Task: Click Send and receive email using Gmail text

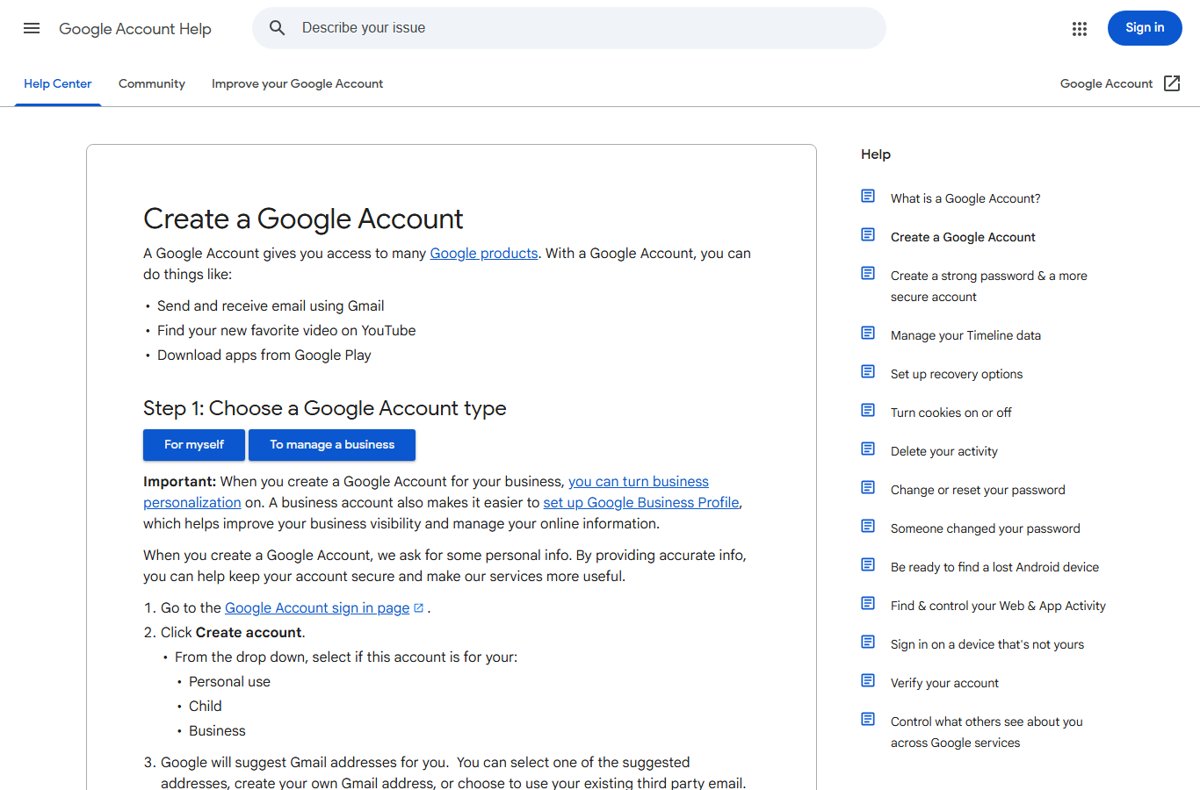Action: point(271,306)
